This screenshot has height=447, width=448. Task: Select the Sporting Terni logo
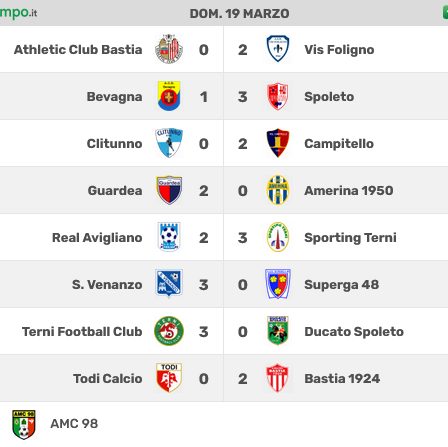278,237
